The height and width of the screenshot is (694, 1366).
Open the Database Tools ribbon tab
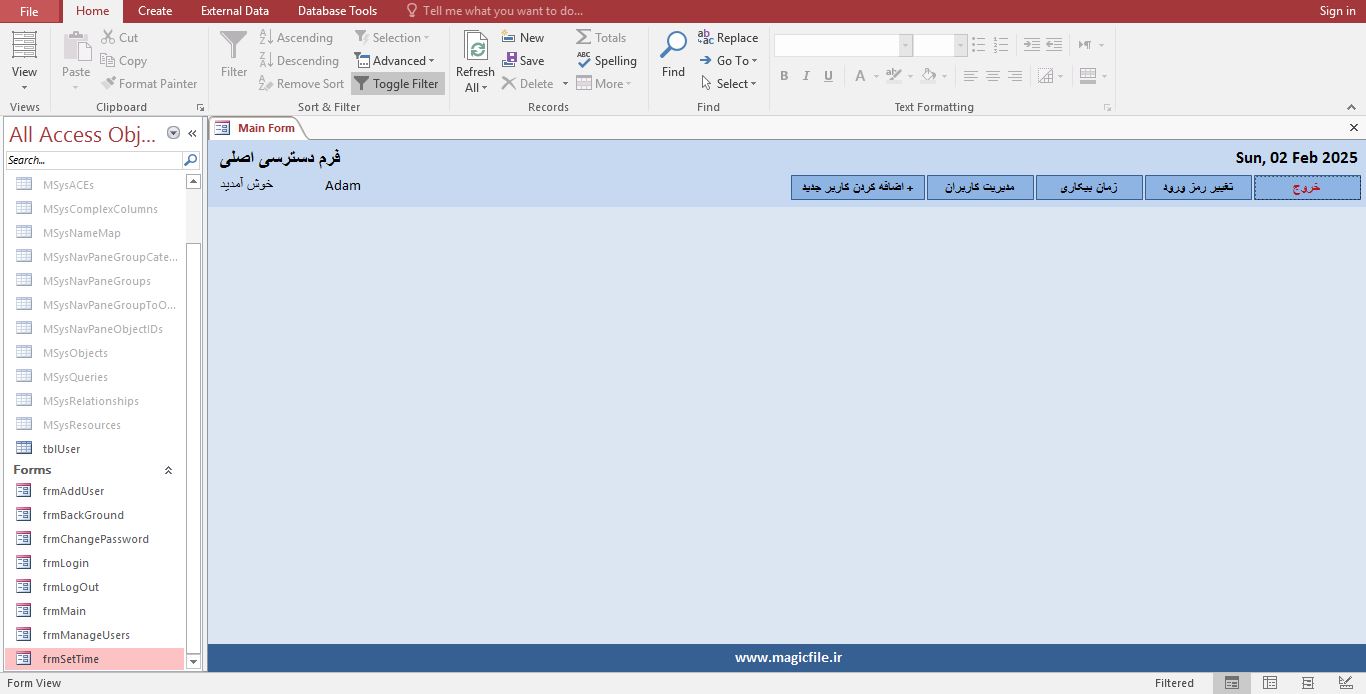[x=337, y=11]
